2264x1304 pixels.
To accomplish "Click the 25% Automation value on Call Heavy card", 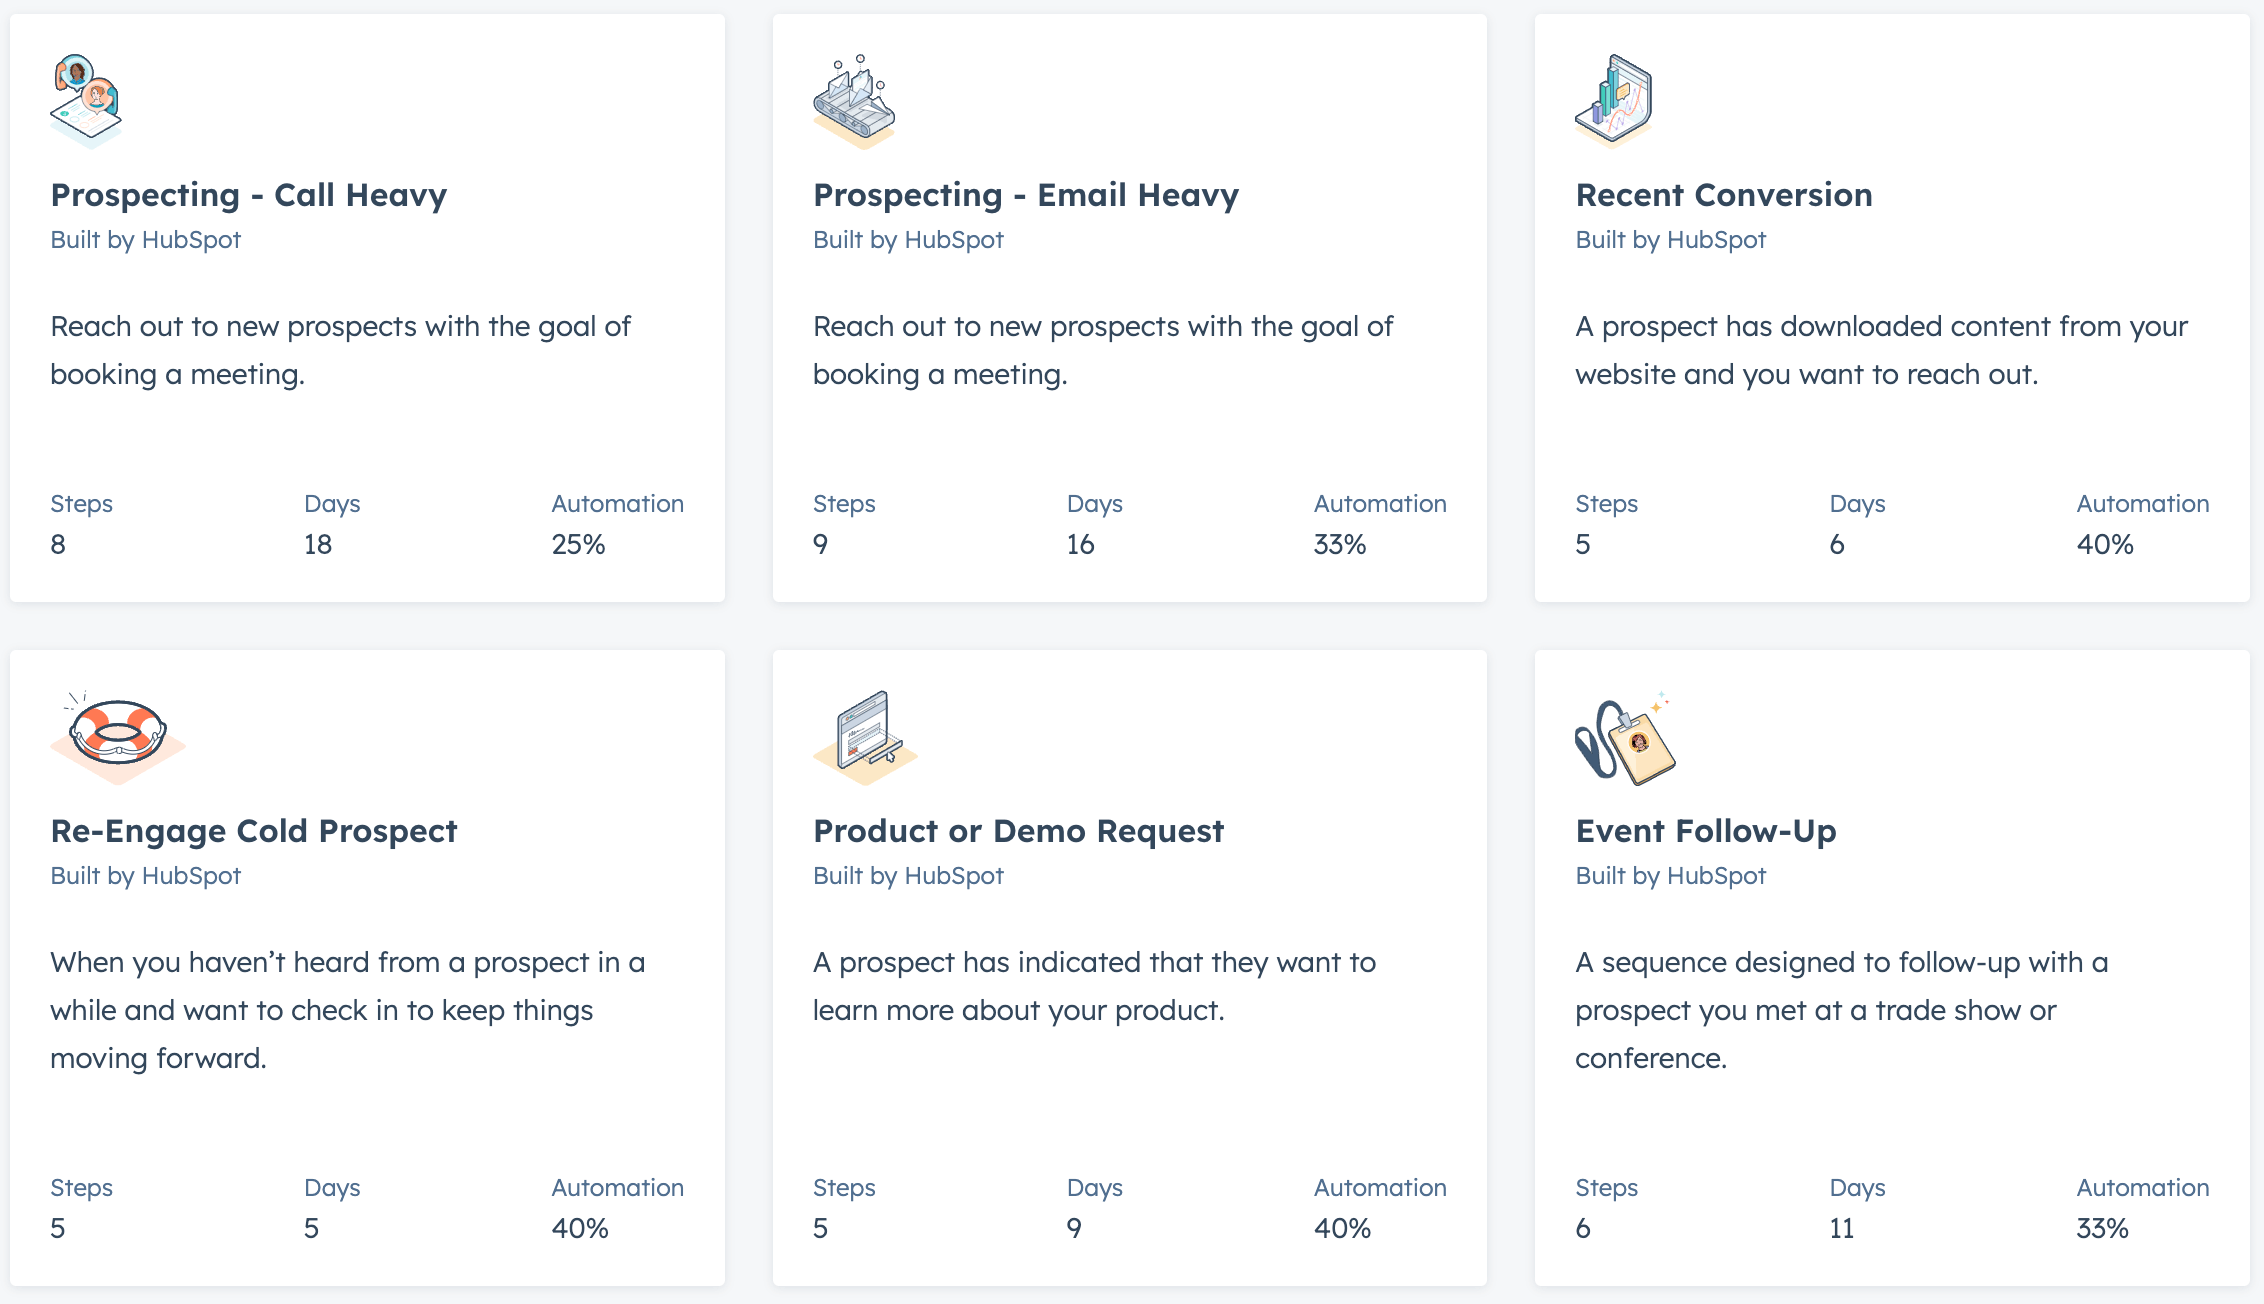I will (x=579, y=544).
